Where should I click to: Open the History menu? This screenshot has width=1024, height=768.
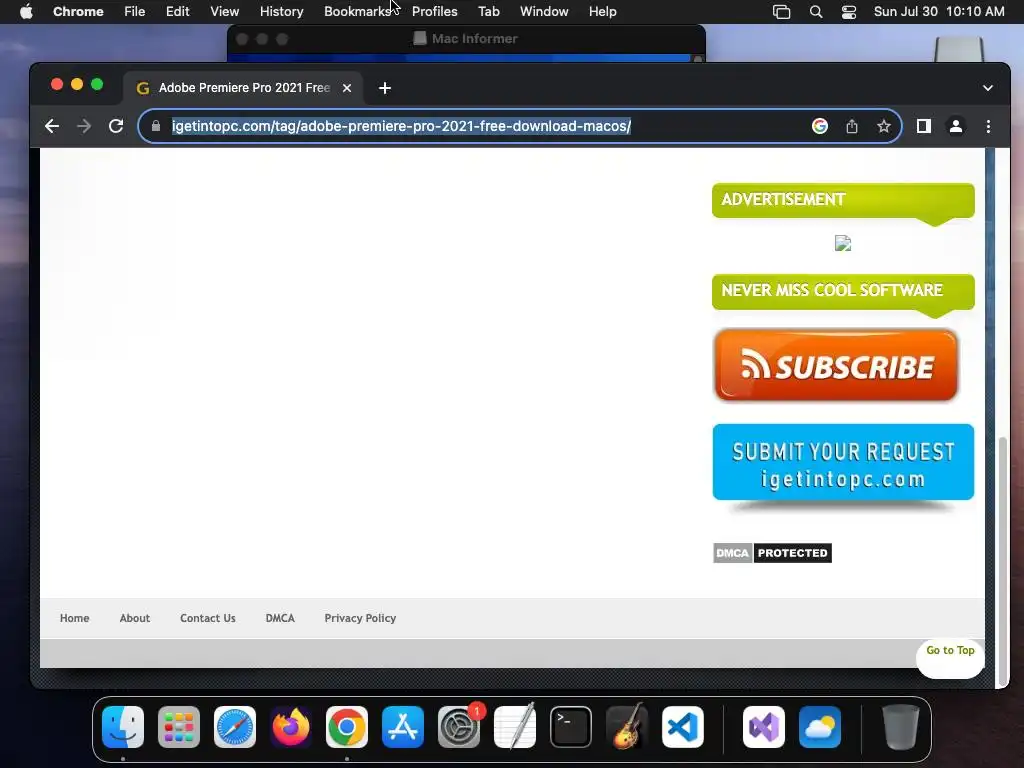(281, 12)
